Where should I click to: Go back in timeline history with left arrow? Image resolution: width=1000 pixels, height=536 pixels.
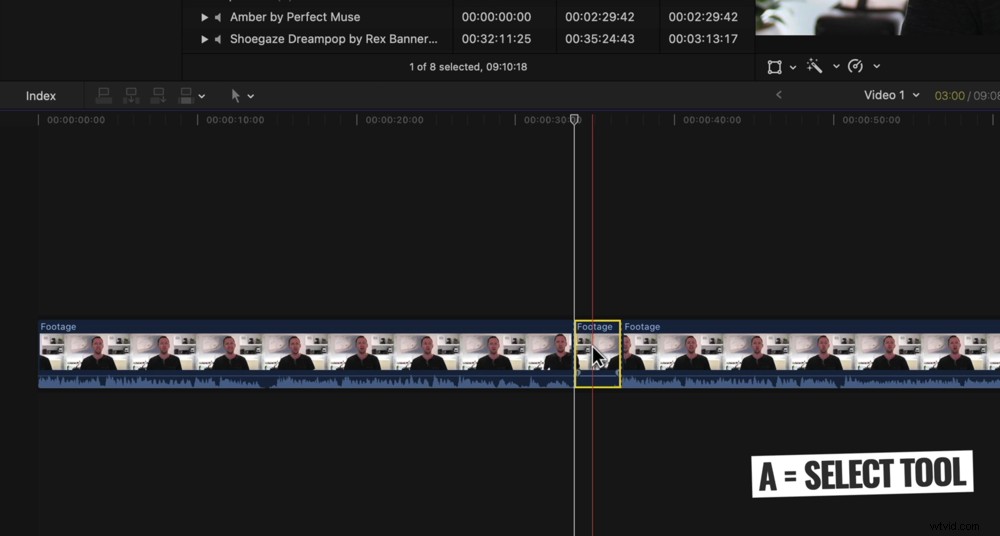tap(779, 95)
